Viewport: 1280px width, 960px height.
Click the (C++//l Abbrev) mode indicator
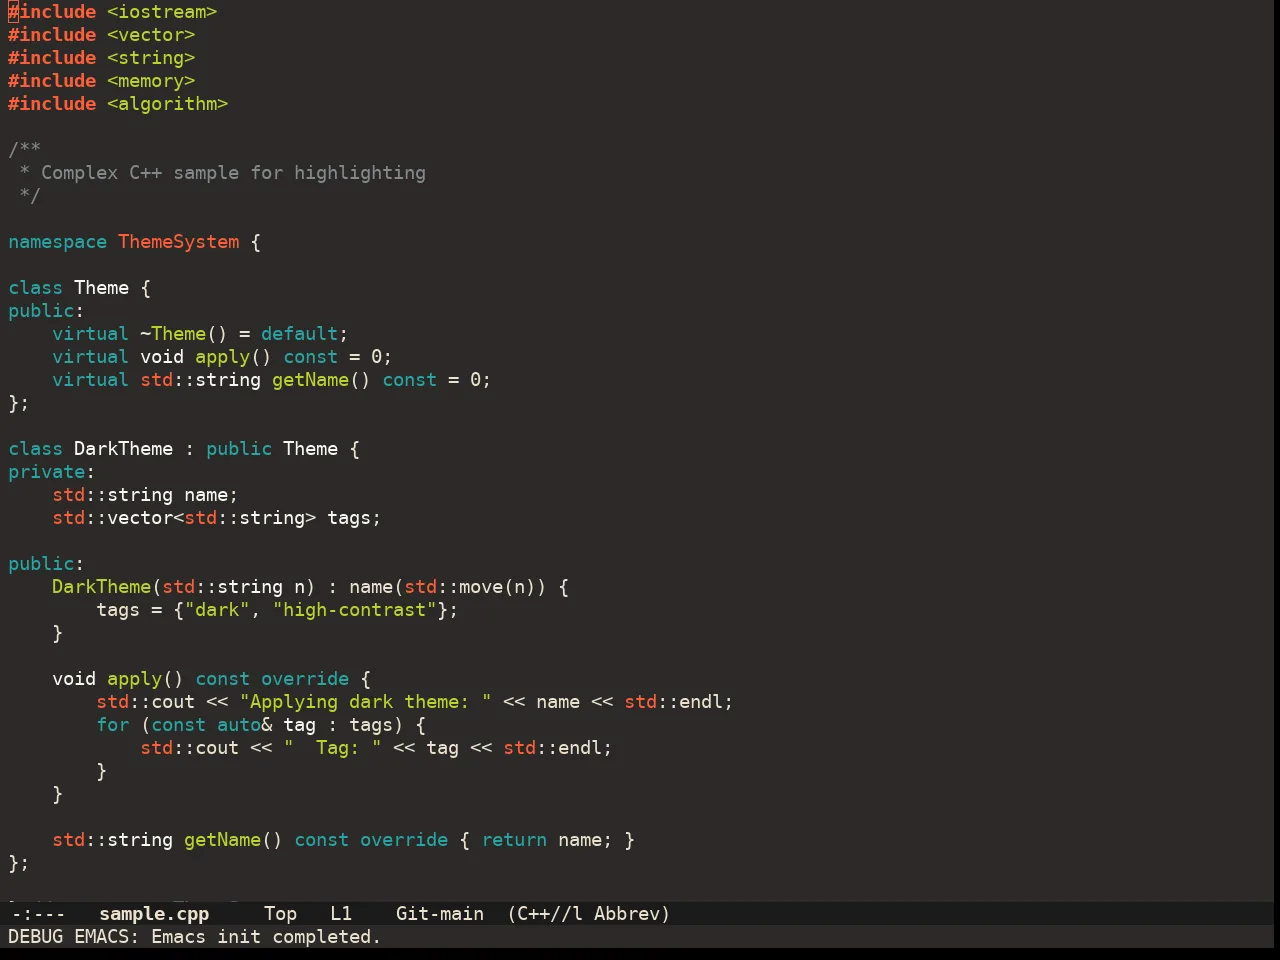589,914
